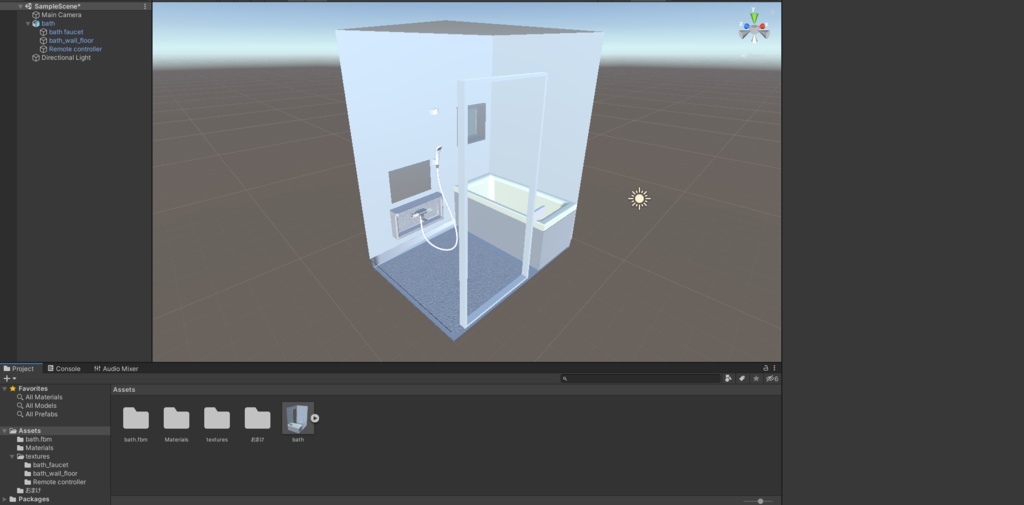
Task: Select Packages in the folder tree
Action: 33,499
